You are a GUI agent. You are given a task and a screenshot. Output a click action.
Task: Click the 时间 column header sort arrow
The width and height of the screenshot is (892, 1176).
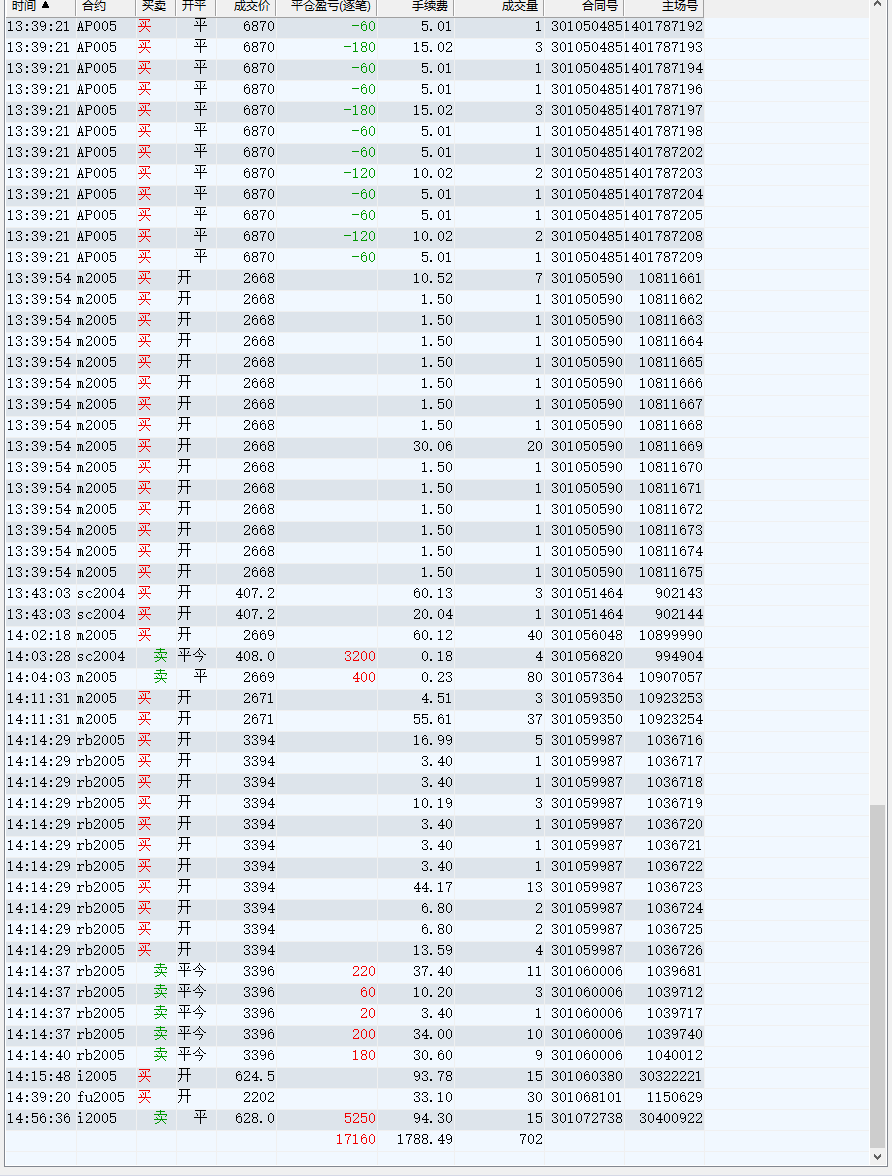pos(45,6)
